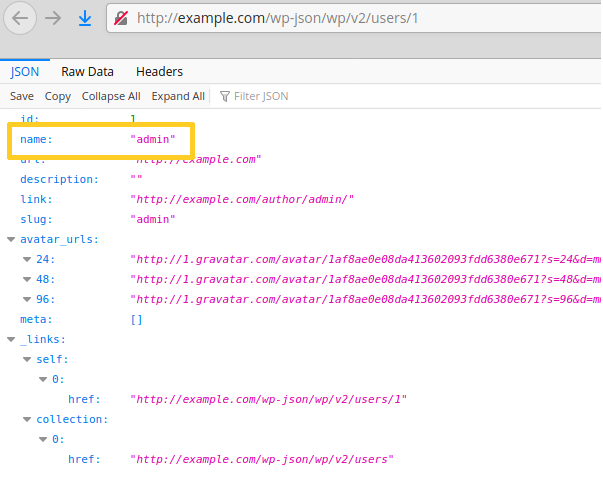
Task: Collapse the avatar_urls node
Action: click(11, 240)
